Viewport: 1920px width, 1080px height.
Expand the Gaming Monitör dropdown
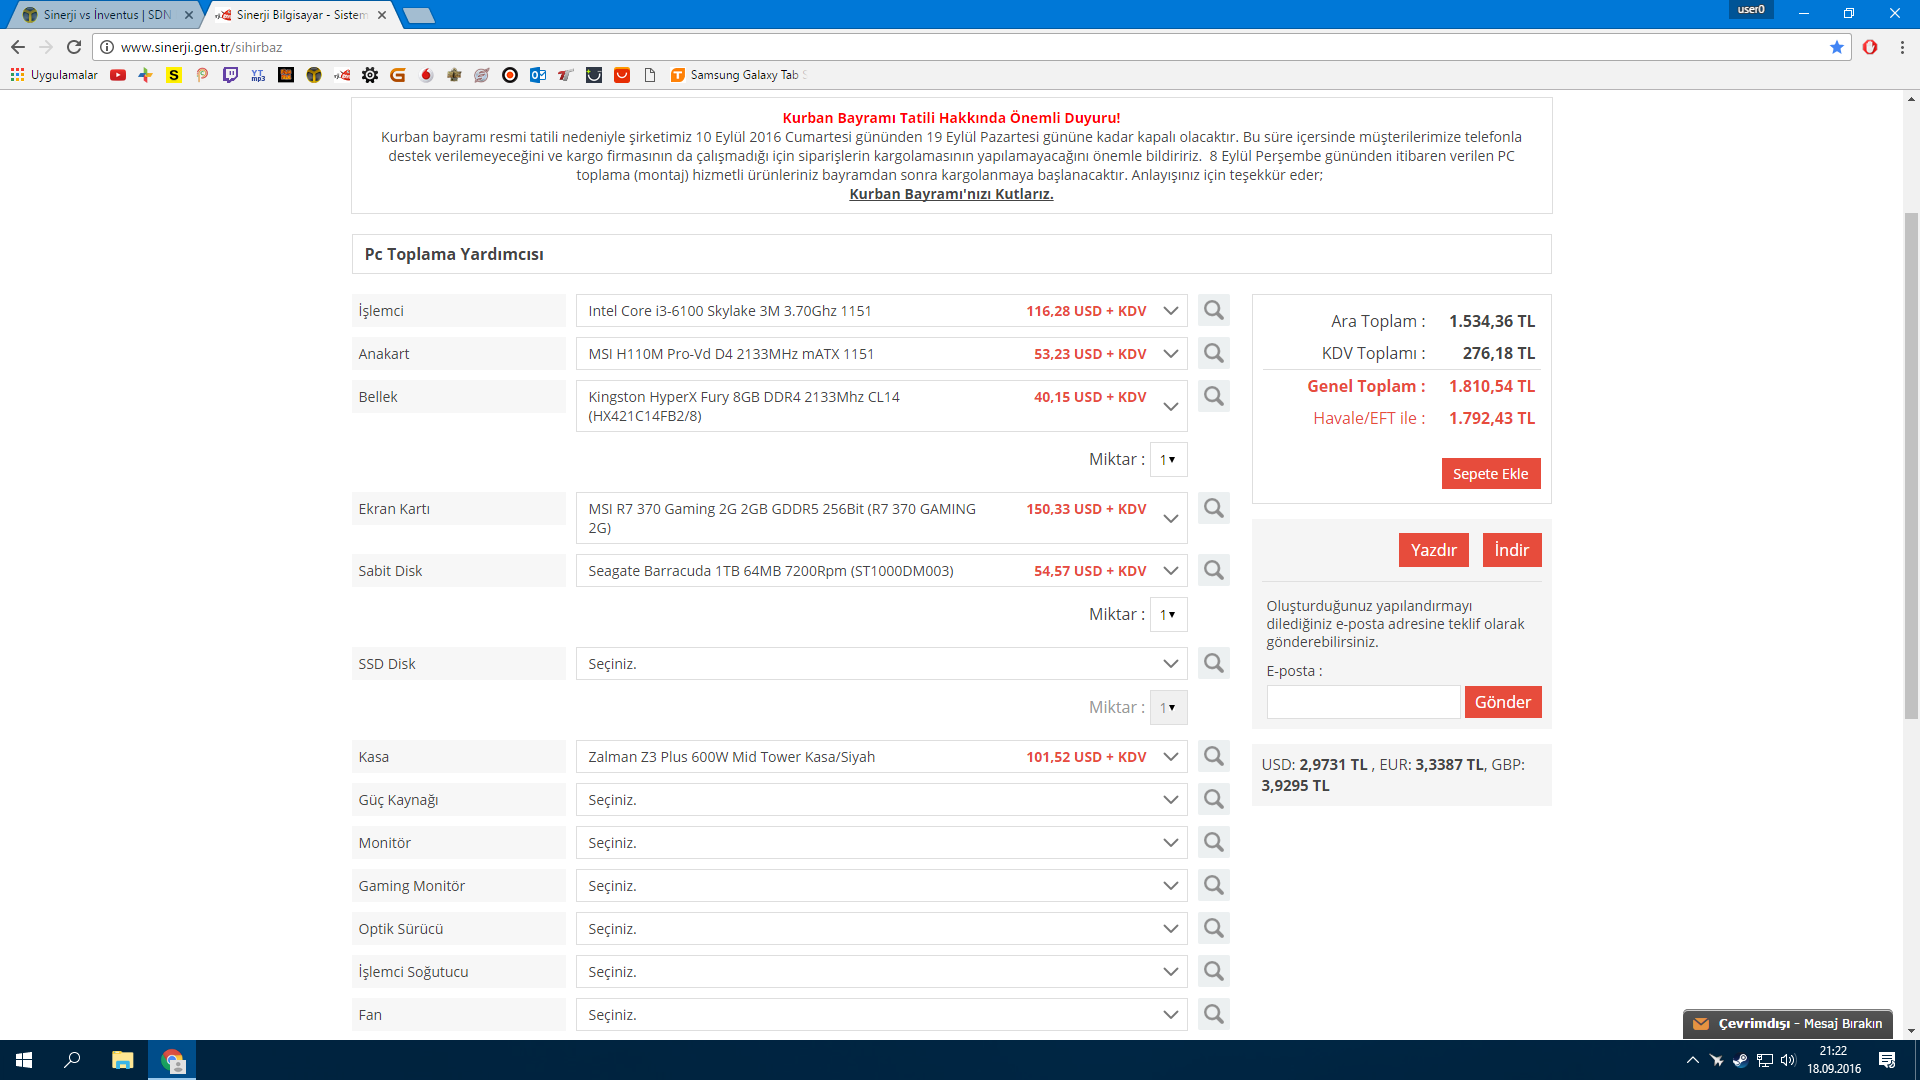coord(1170,886)
